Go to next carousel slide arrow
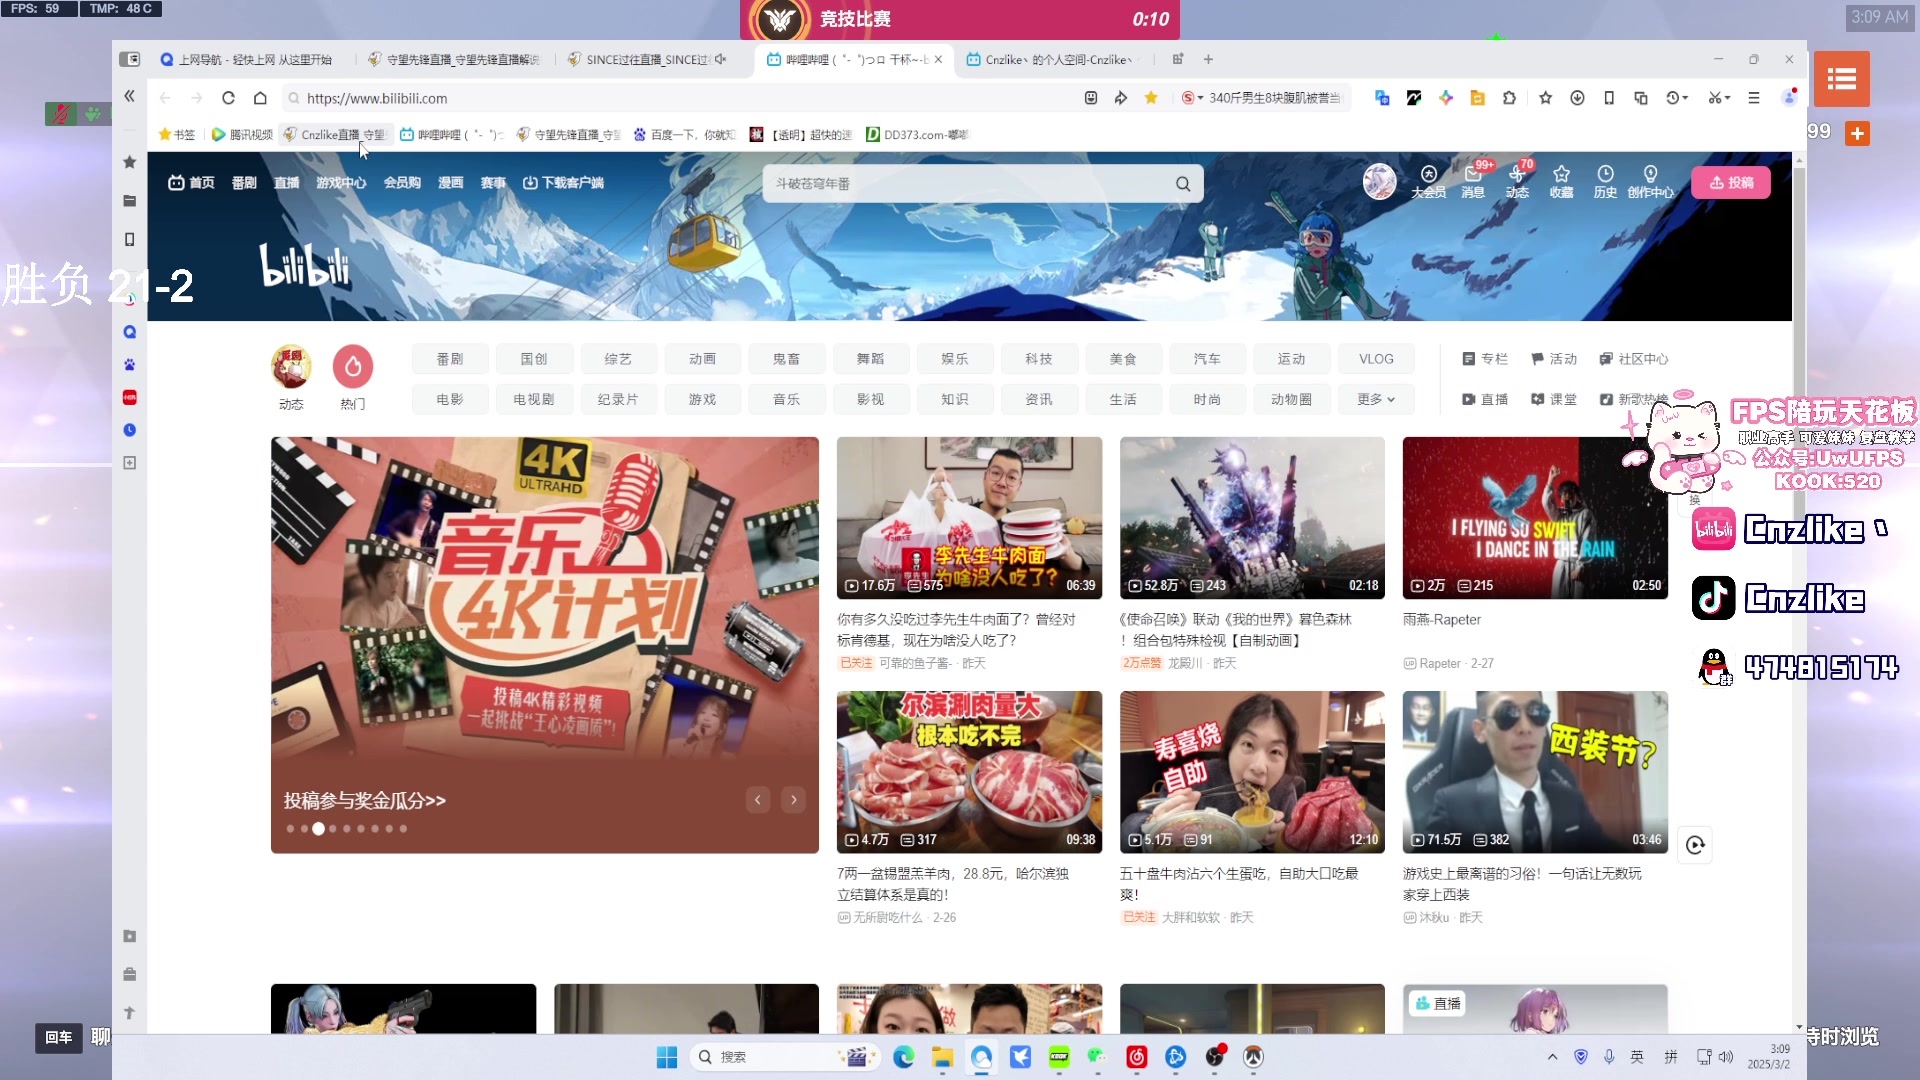Screen dimensions: 1920x1080 794,799
